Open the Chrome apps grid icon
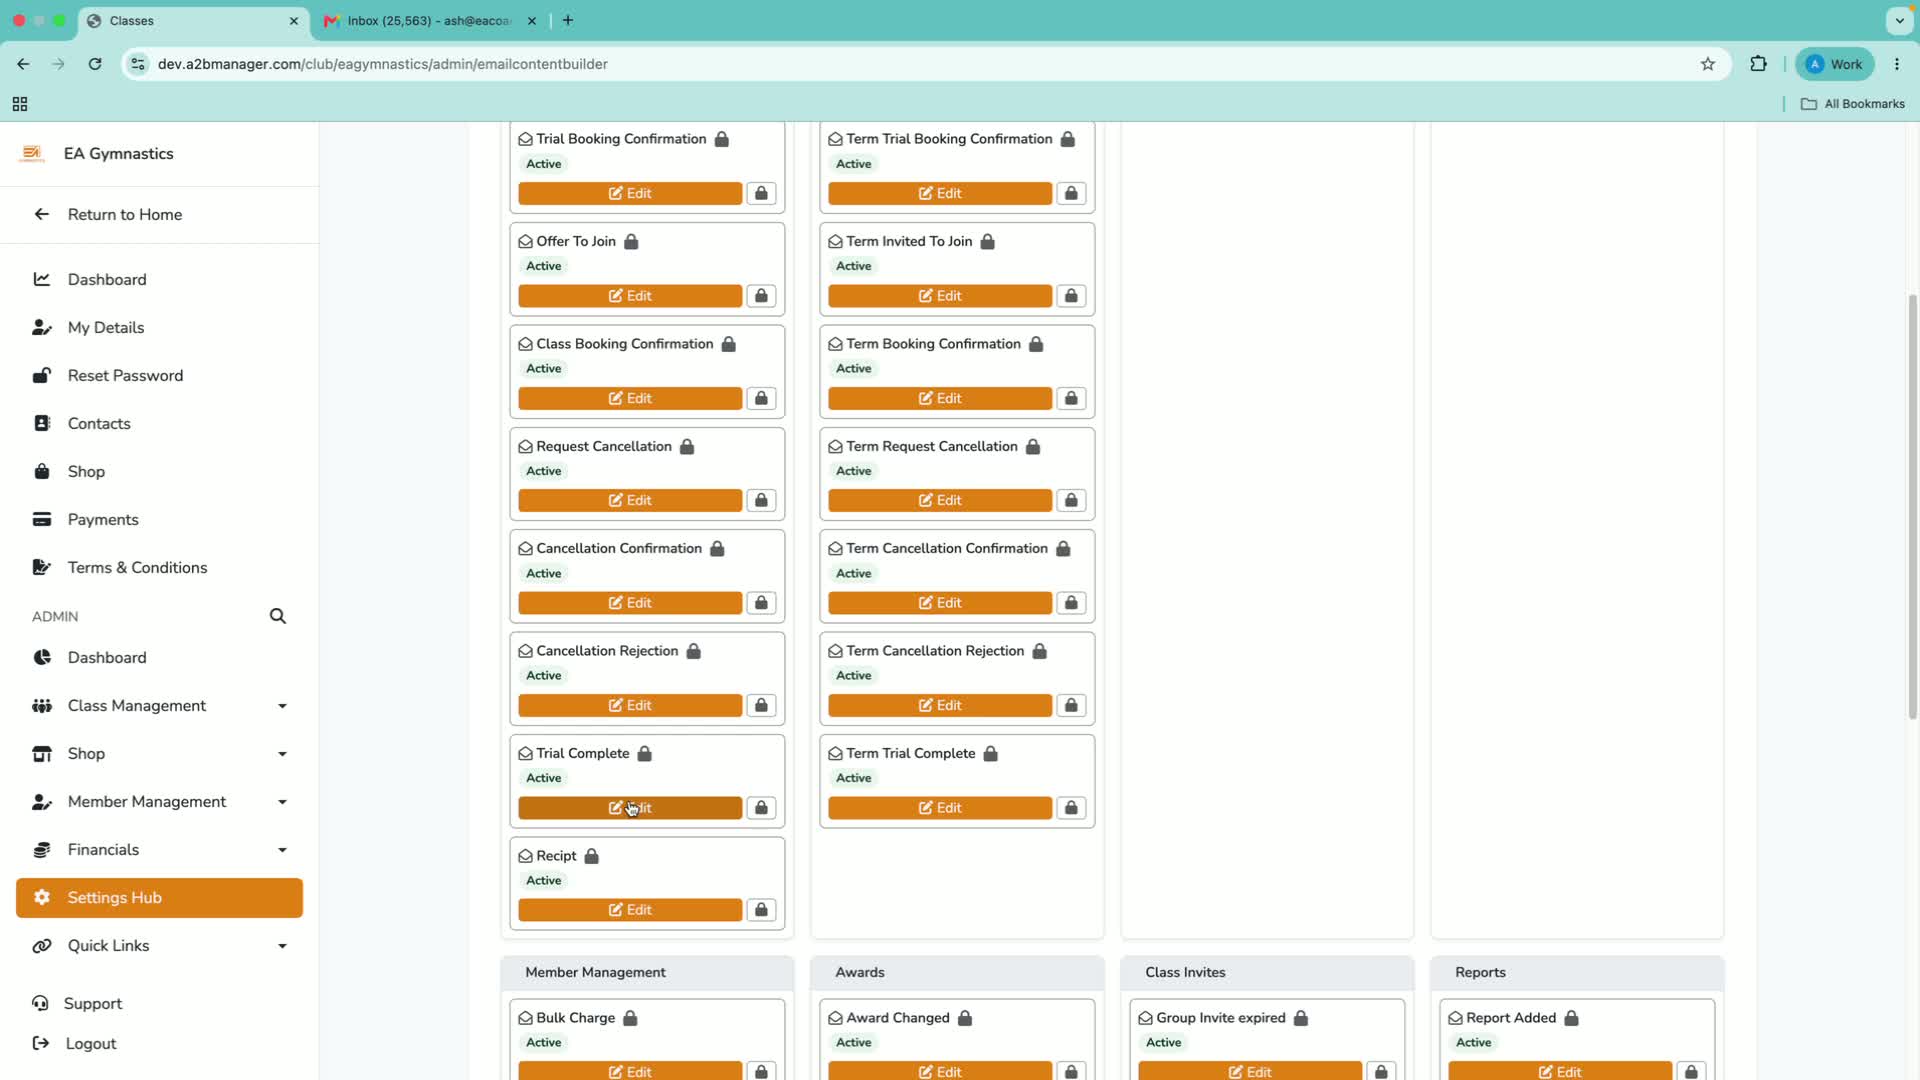Screen dimensions: 1920x1080 (20, 104)
